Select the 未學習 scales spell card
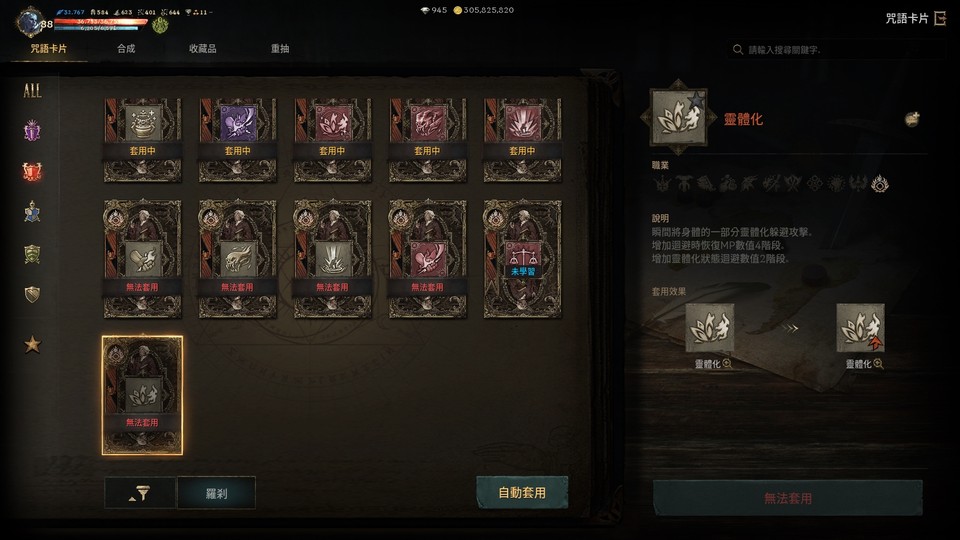 [522, 259]
